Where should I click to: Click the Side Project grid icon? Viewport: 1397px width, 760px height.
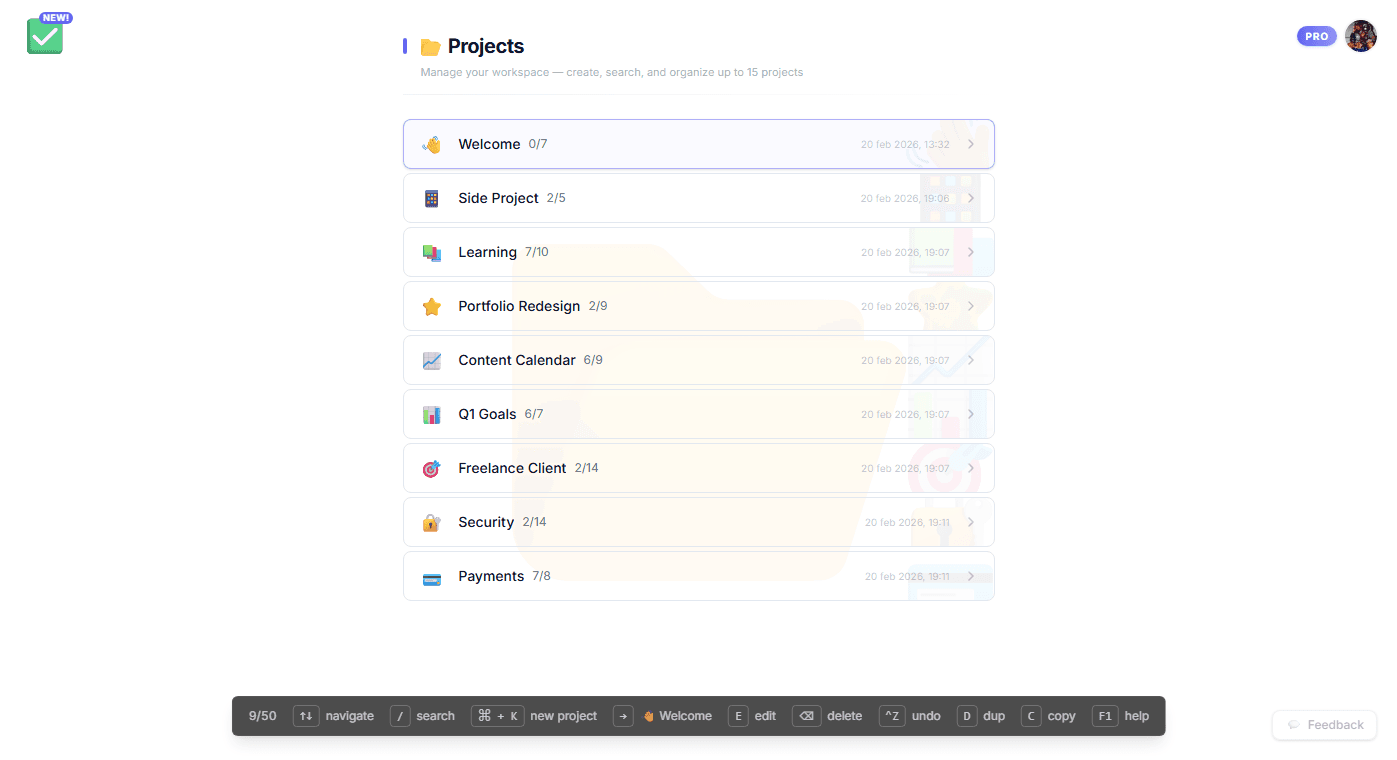(431, 198)
